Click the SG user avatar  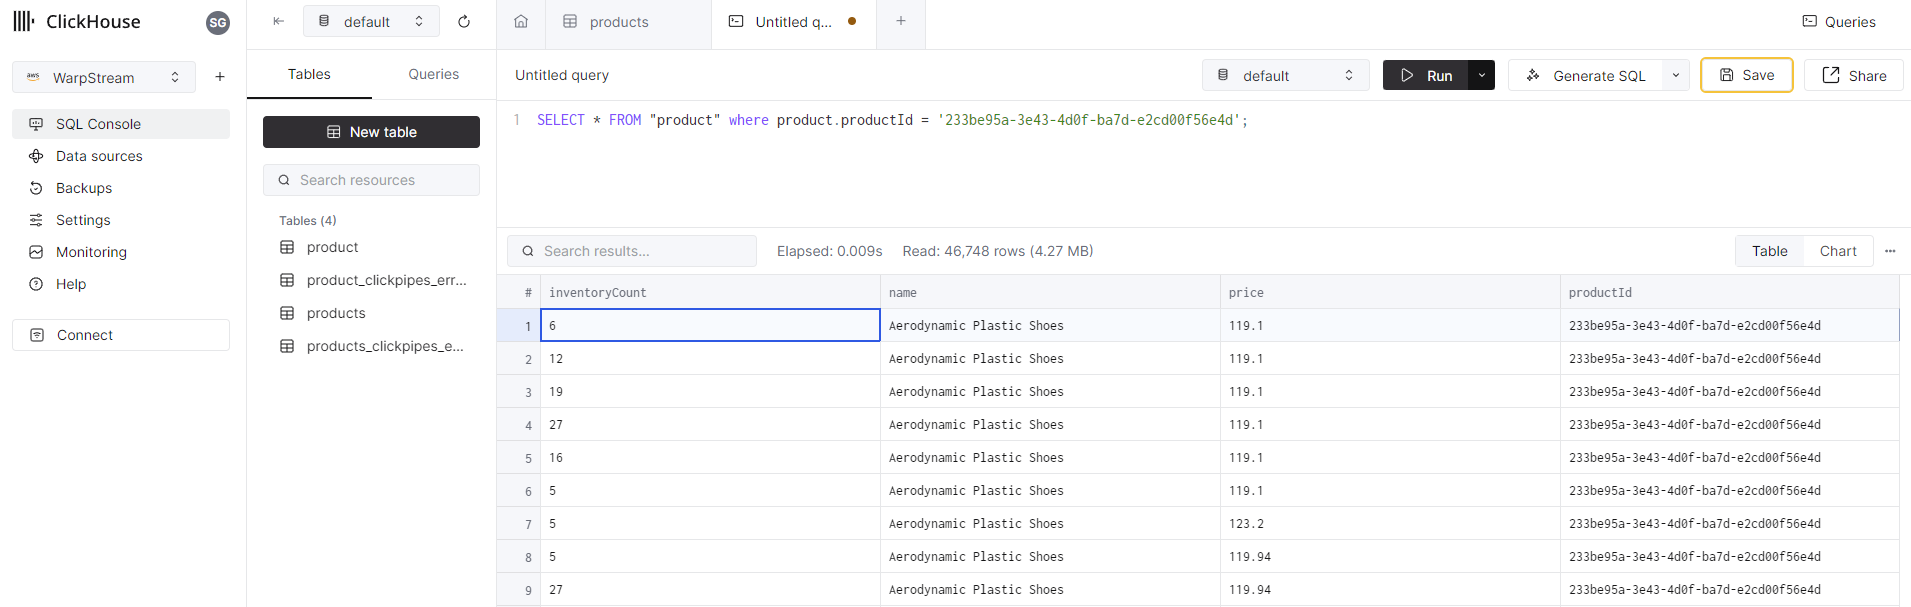coord(217,22)
